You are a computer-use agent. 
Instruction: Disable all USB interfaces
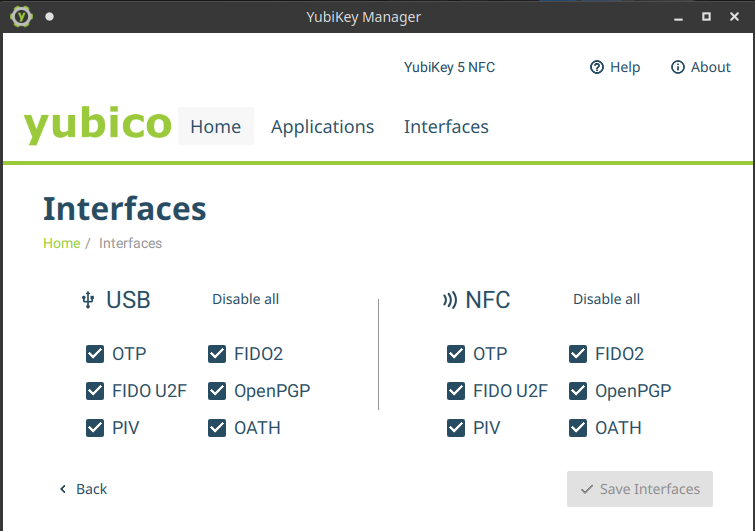[246, 299]
